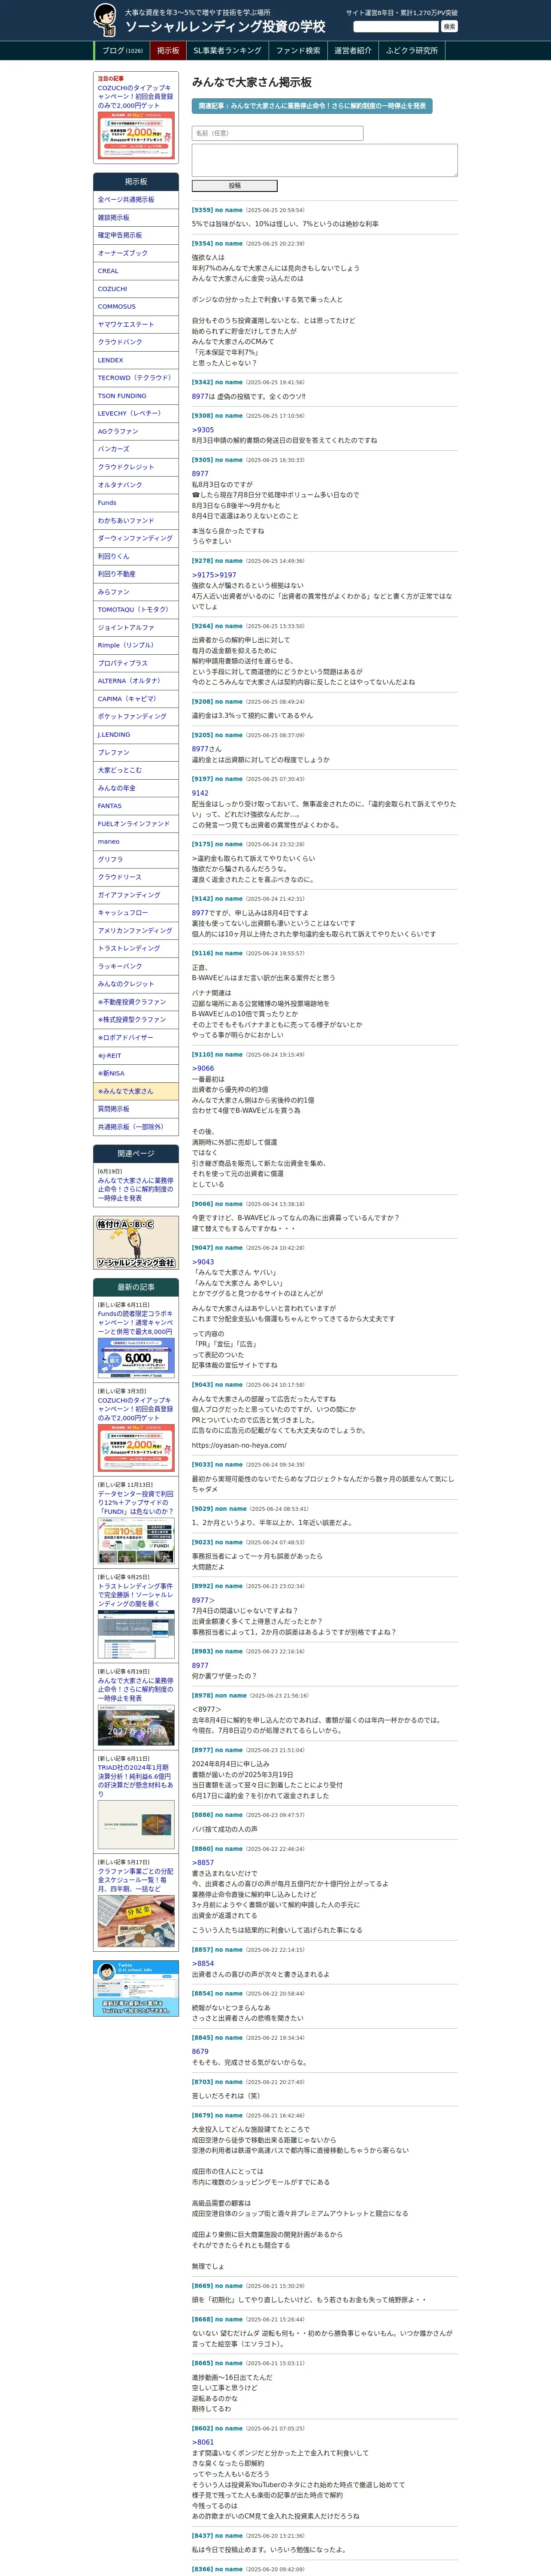Select the highlighted ※みんなで大家さん sidebar link
The image size is (551, 2576).
point(136,1091)
